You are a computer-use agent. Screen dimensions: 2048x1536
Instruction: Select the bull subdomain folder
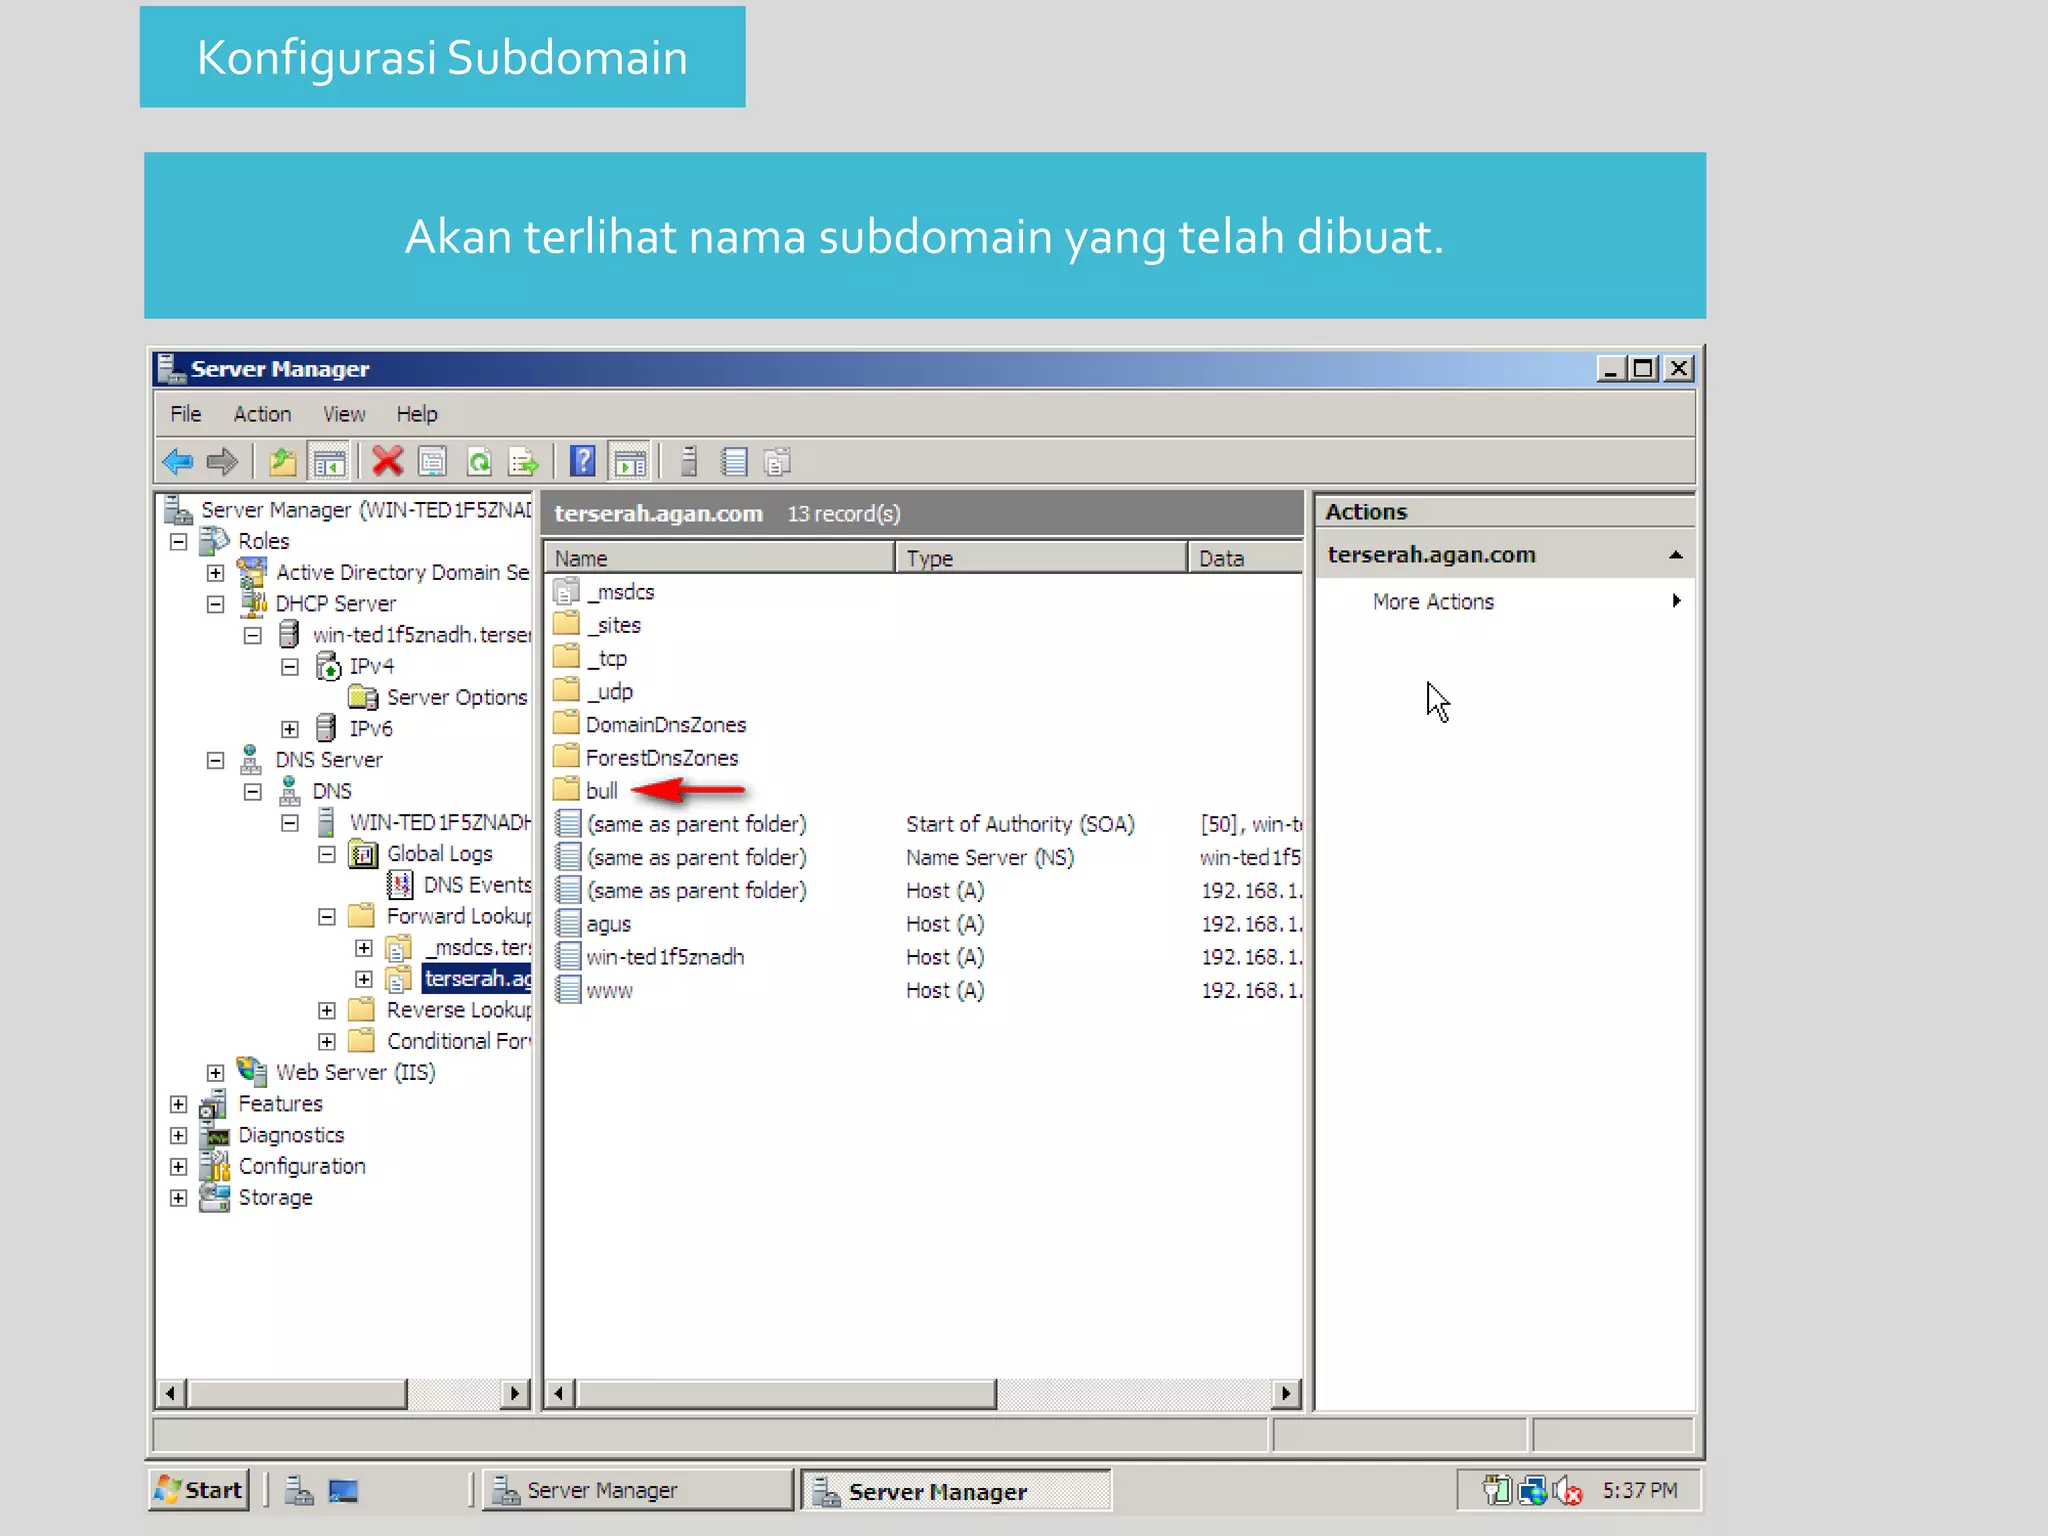(x=601, y=791)
